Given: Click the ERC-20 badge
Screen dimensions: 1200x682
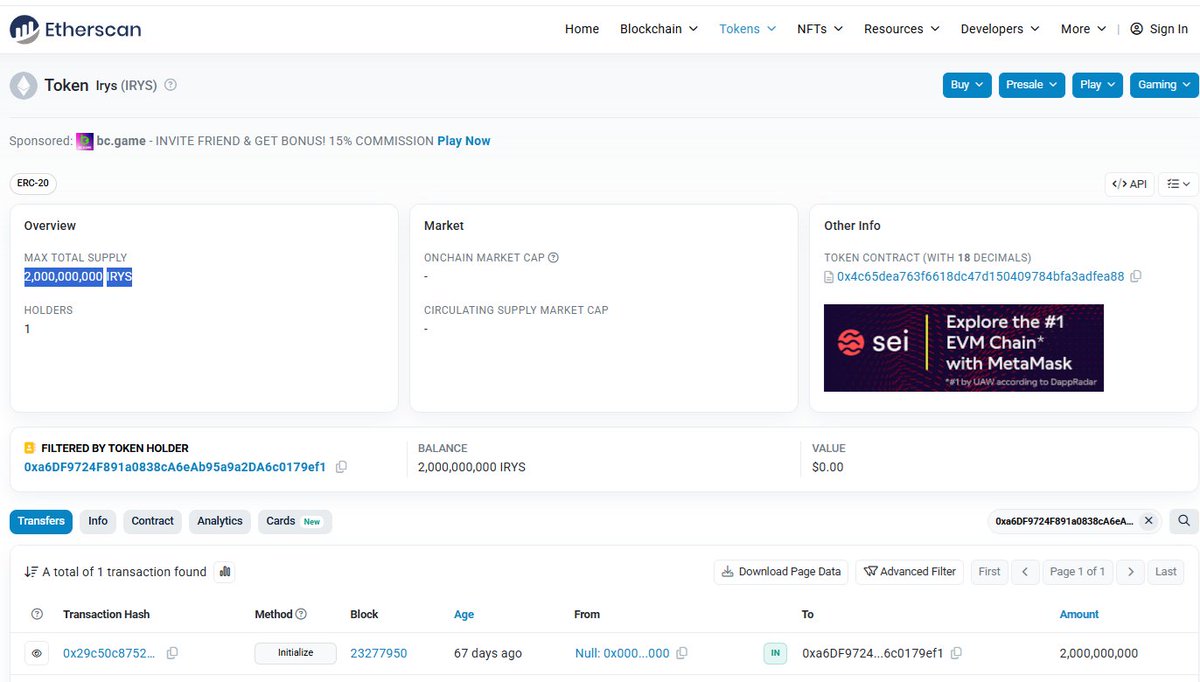Looking at the screenshot, I should 33,183.
